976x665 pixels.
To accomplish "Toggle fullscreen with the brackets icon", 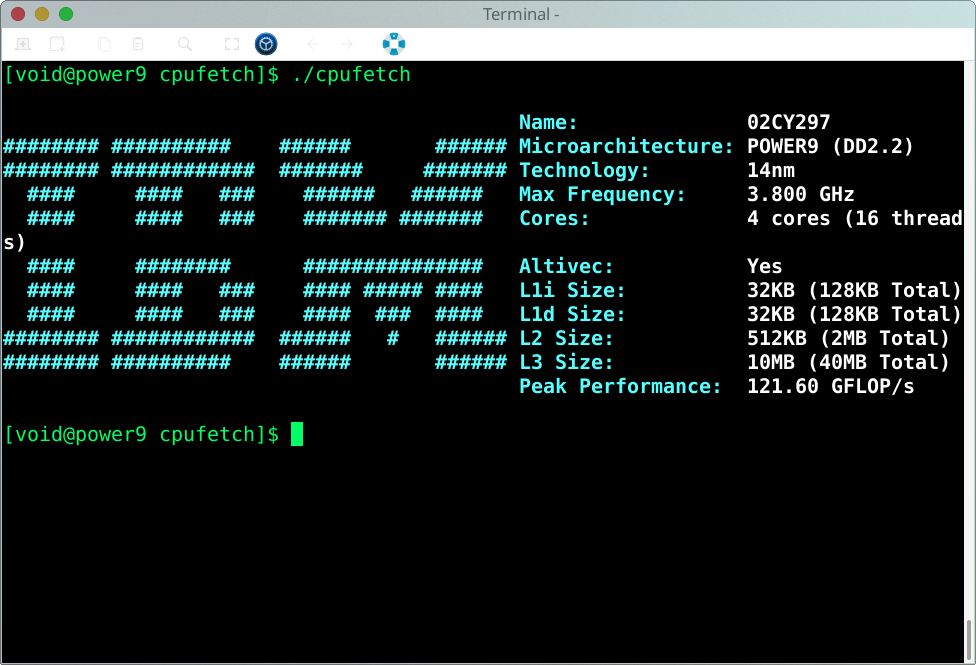I will (232, 44).
